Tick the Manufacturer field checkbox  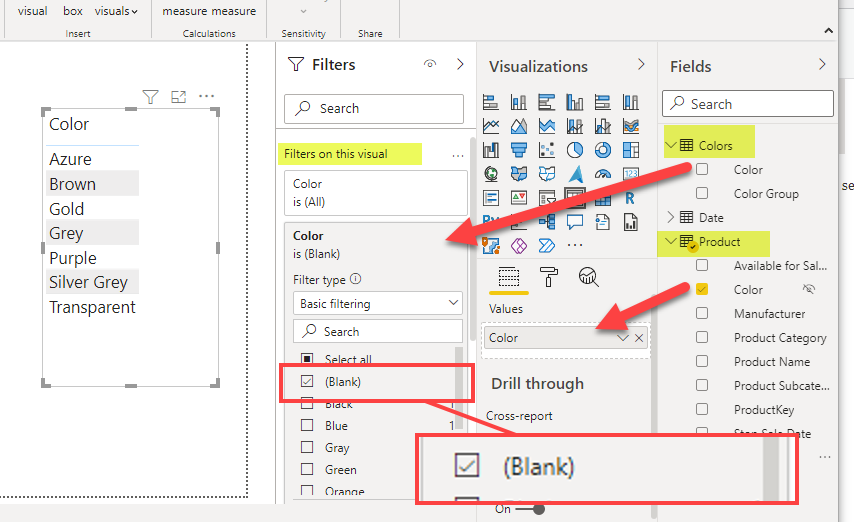(x=702, y=314)
